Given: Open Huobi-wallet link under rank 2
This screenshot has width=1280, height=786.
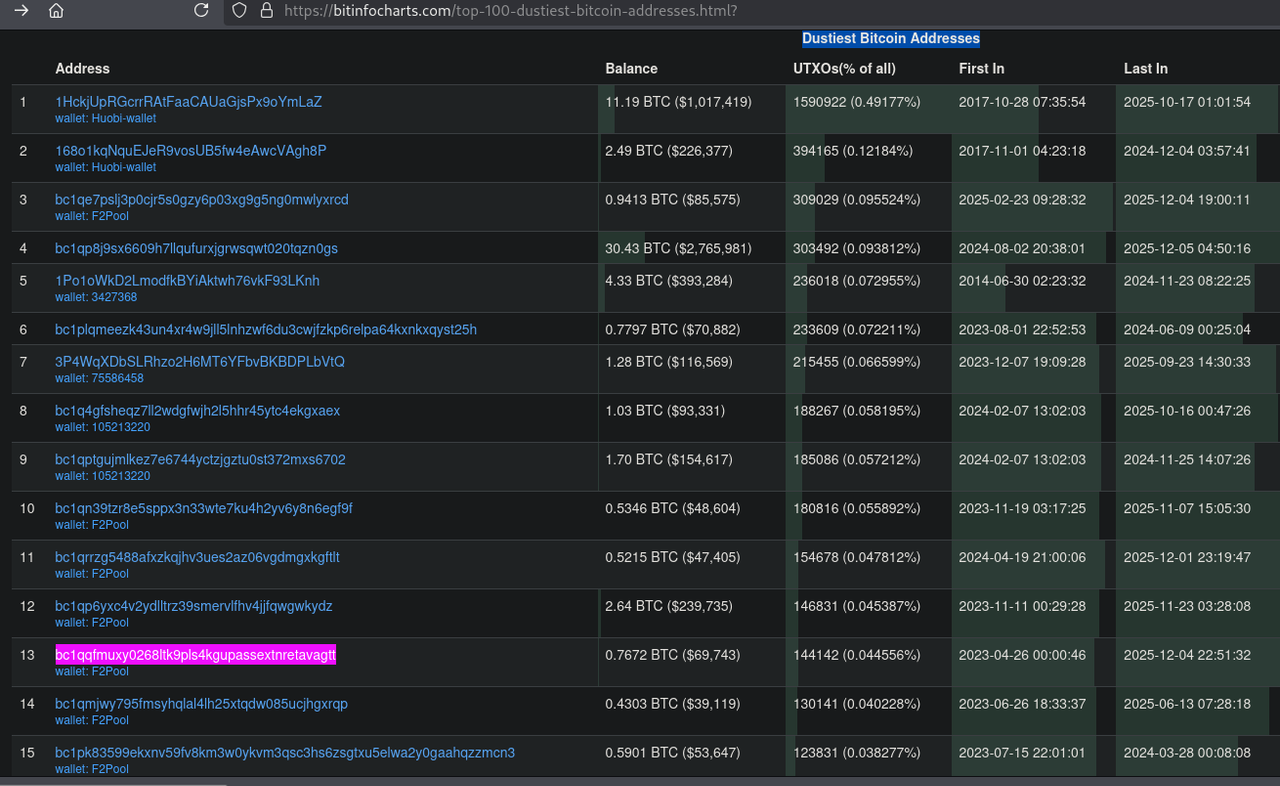Looking at the screenshot, I should pyautogui.click(x=106, y=167).
